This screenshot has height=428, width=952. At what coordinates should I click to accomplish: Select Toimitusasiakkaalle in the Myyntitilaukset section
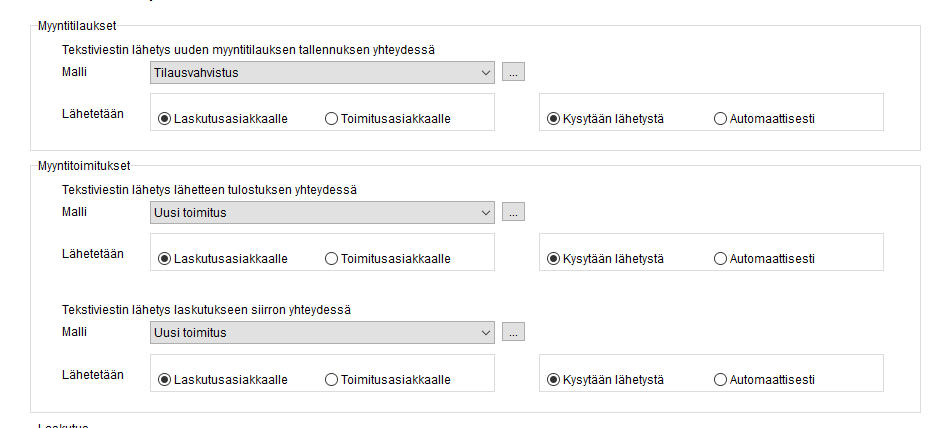pyautogui.click(x=332, y=119)
